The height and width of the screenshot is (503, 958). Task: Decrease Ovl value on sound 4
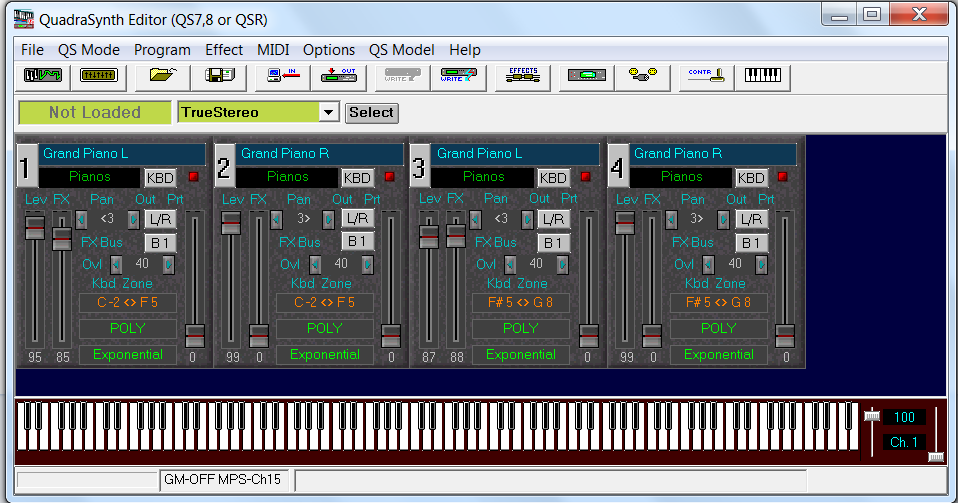[x=707, y=264]
